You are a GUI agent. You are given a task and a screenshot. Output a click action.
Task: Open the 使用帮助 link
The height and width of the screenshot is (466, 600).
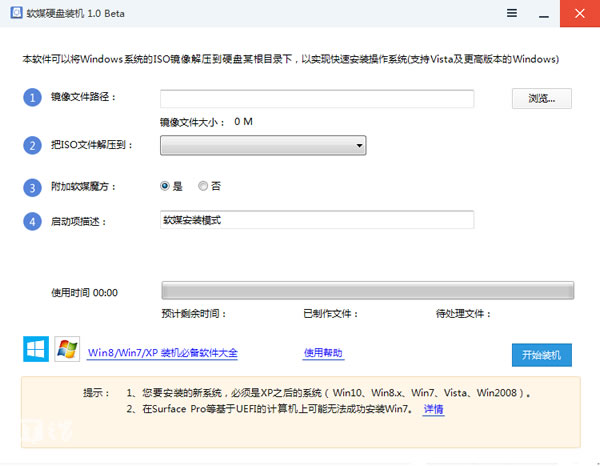tap(323, 353)
